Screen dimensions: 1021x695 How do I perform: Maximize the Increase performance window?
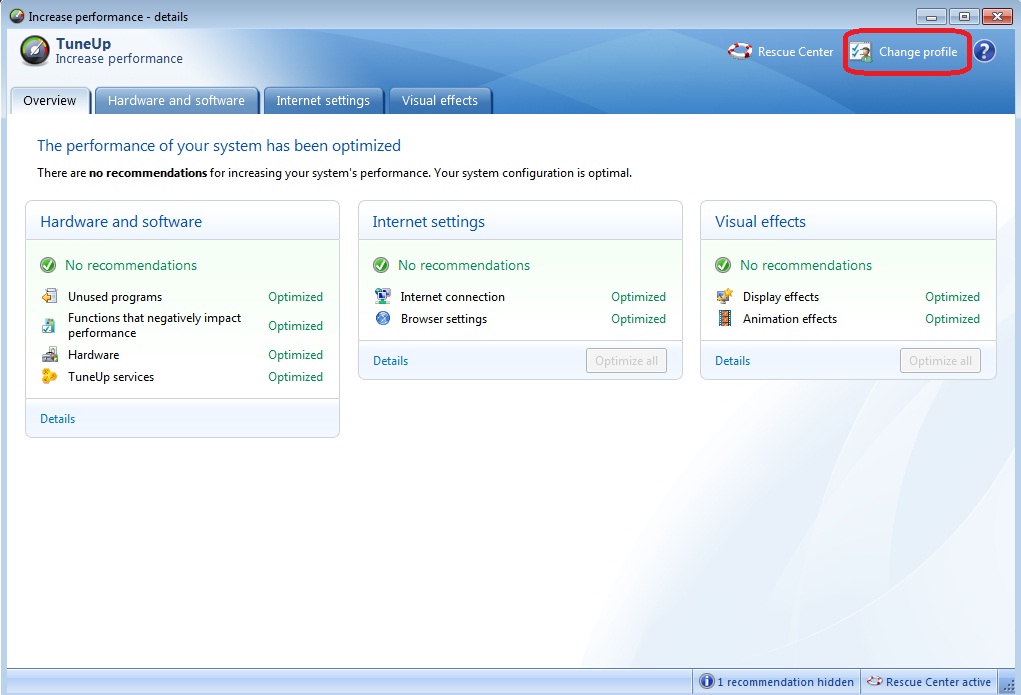click(964, 16)
